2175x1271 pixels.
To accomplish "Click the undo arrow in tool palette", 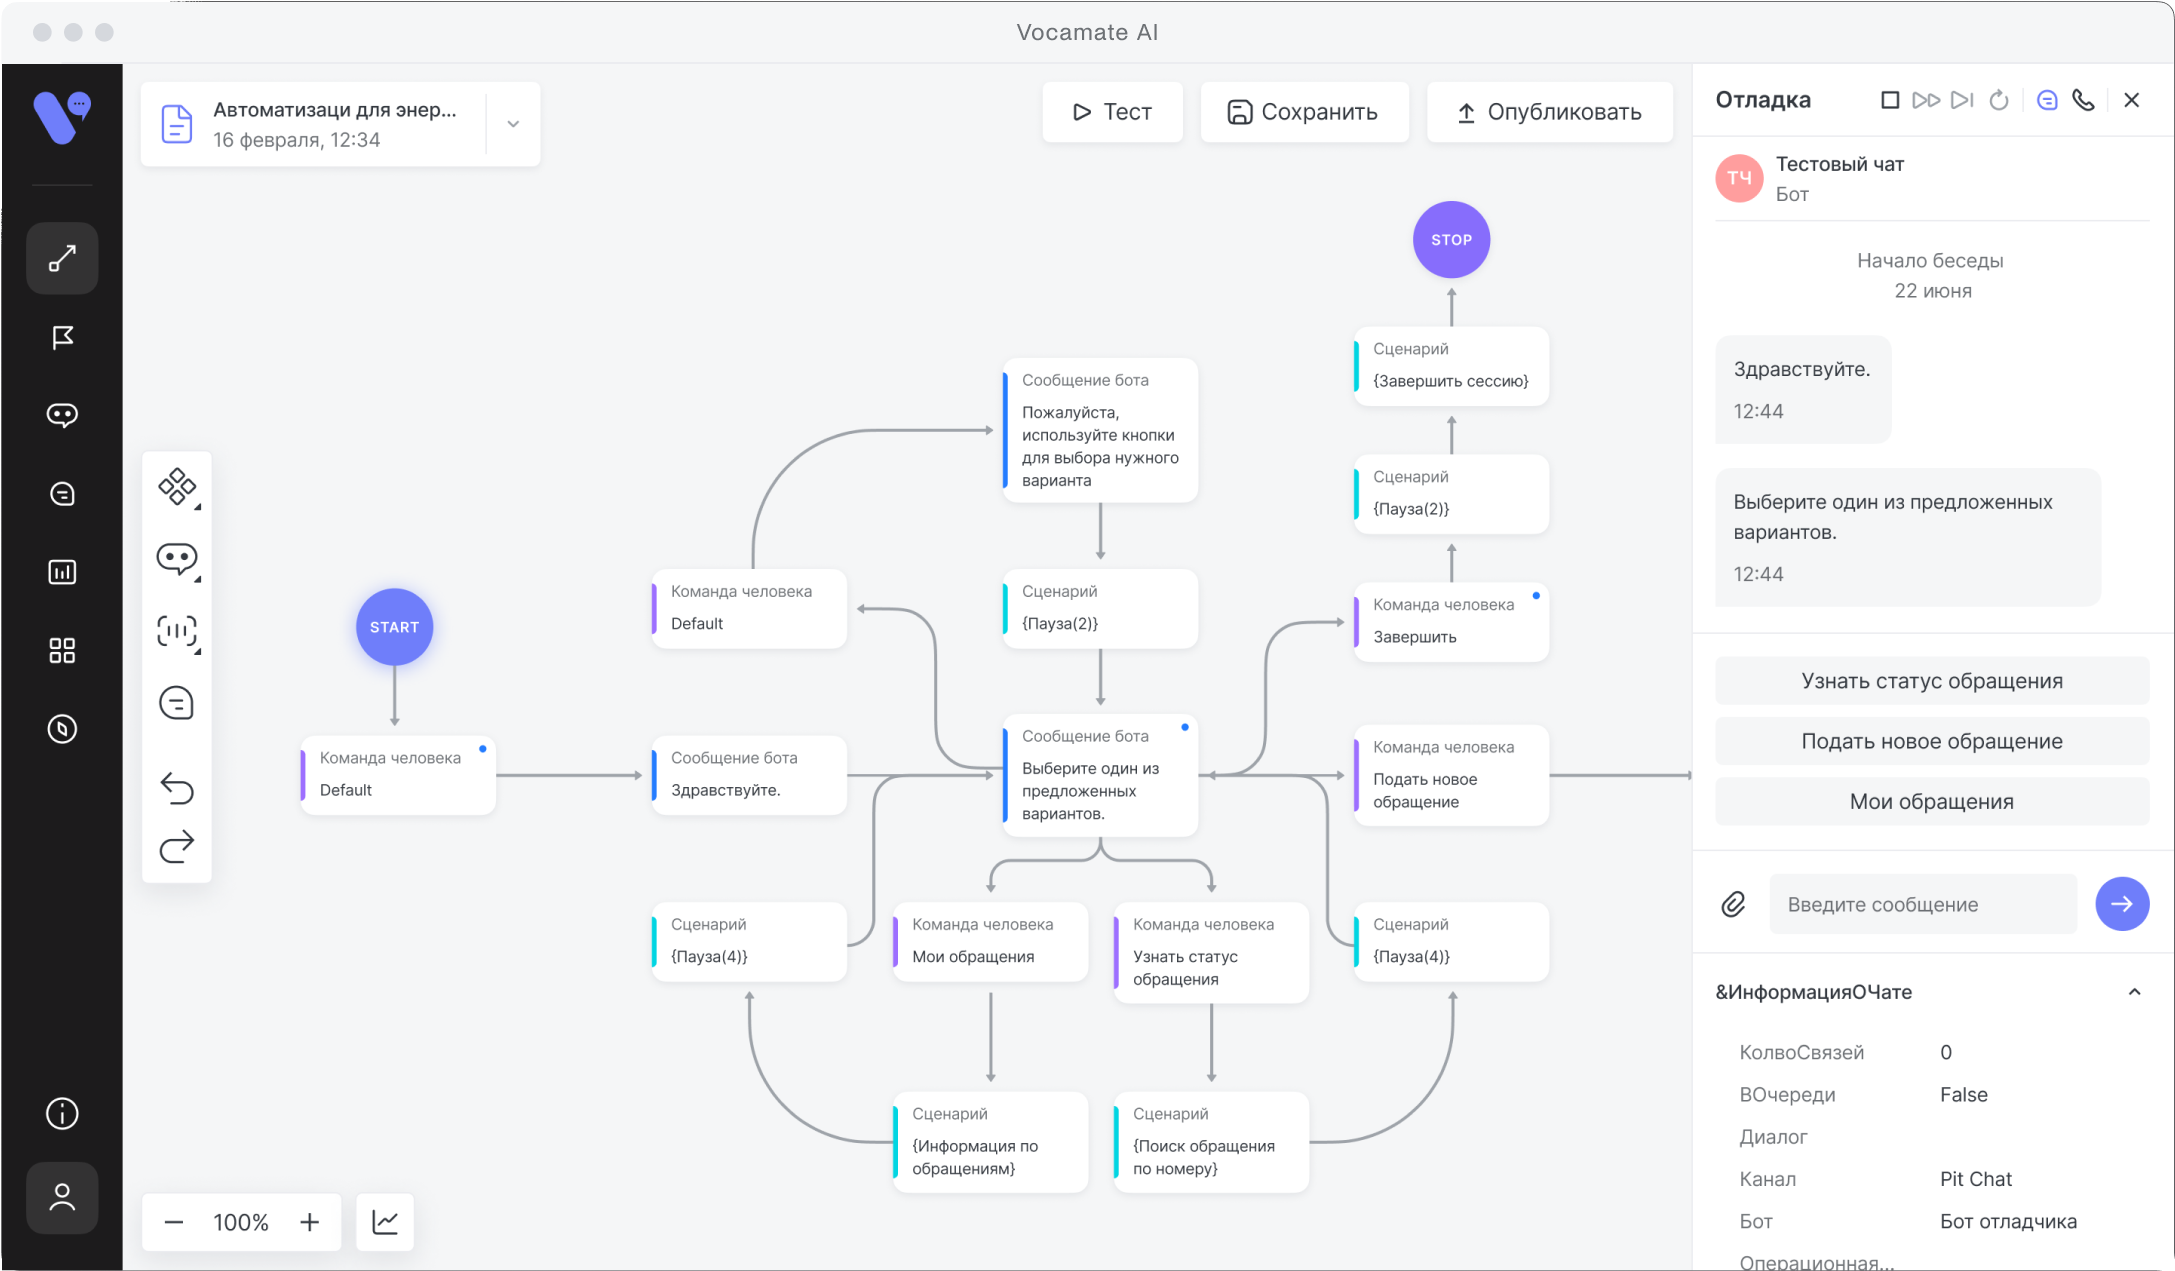I will 177,788.
